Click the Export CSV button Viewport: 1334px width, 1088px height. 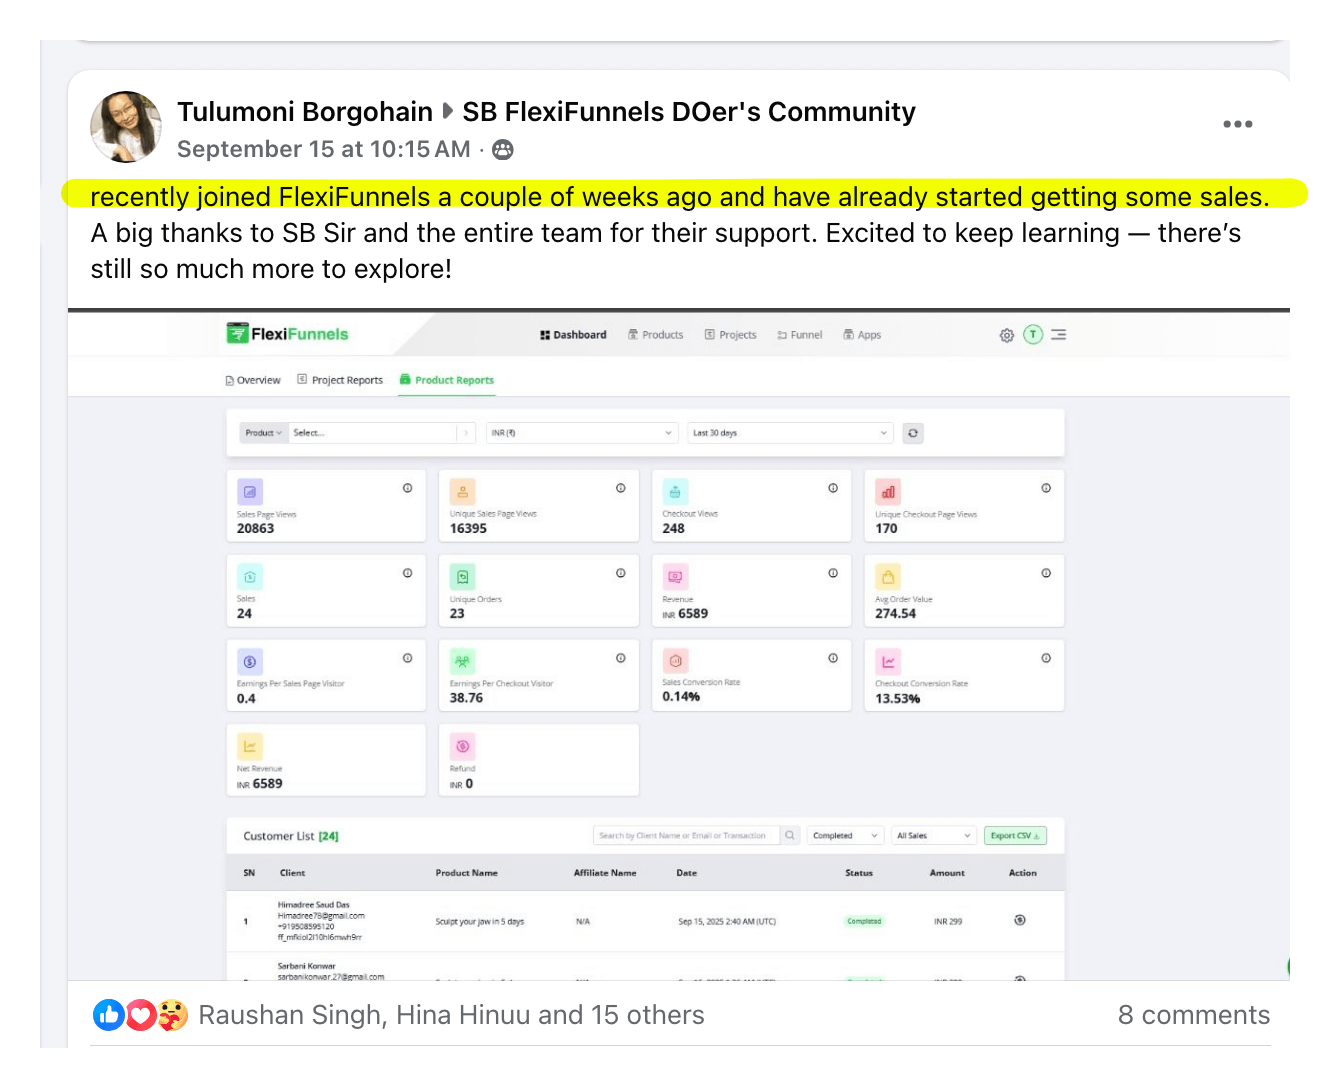(x=1015, y=836)
